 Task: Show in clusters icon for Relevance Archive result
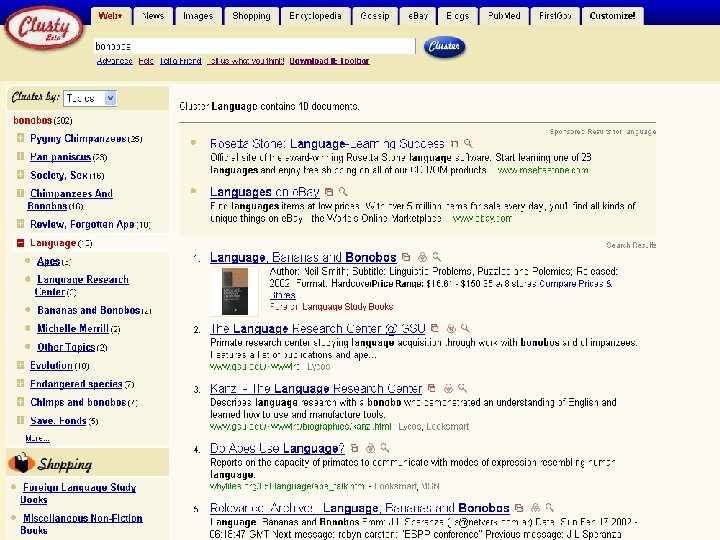[535, 508]
